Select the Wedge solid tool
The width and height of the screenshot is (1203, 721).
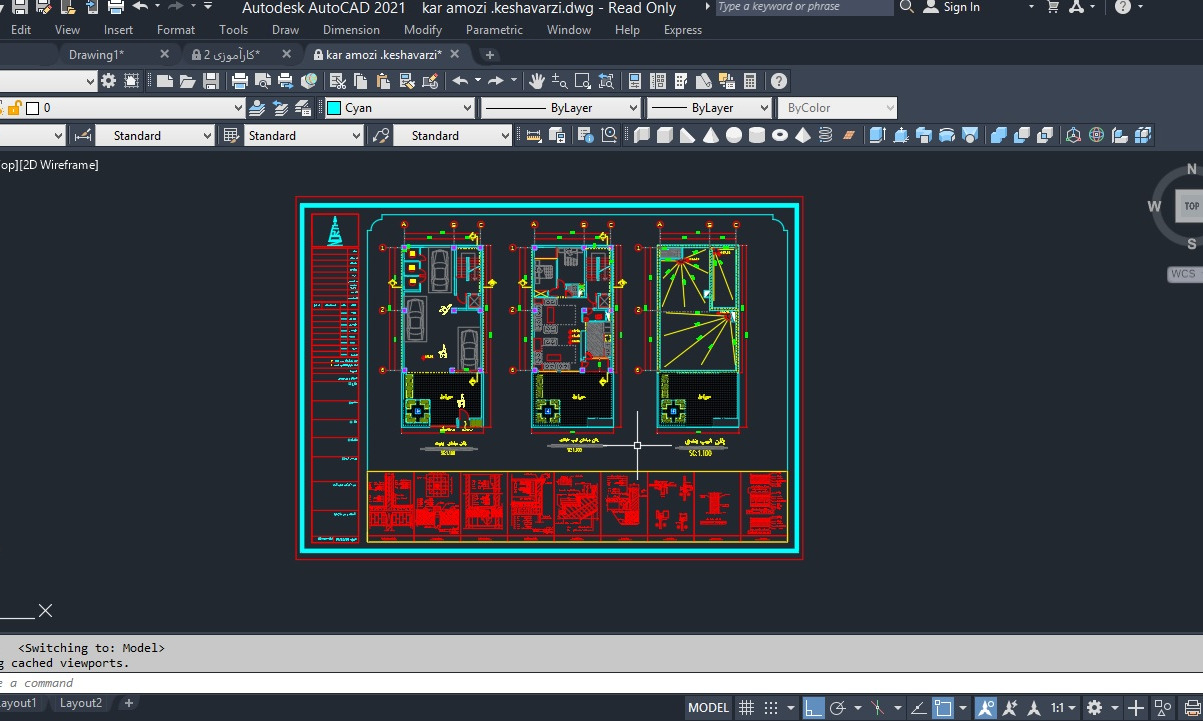(x=687, y=135)
